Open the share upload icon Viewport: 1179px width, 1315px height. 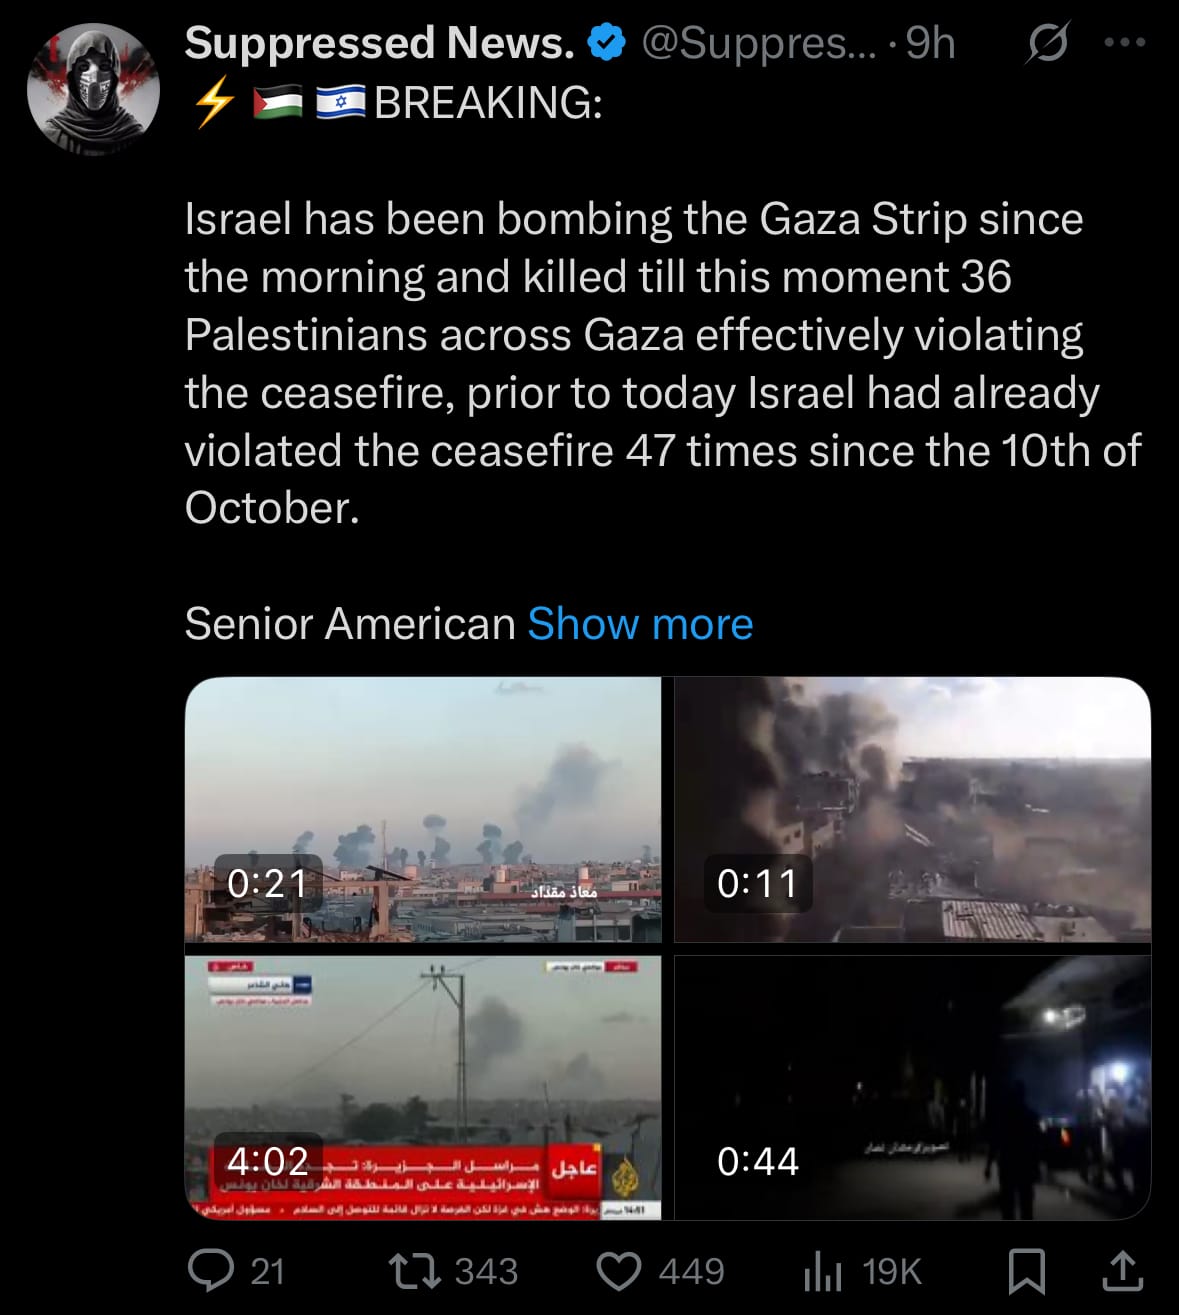(x=1122, y=1271)
